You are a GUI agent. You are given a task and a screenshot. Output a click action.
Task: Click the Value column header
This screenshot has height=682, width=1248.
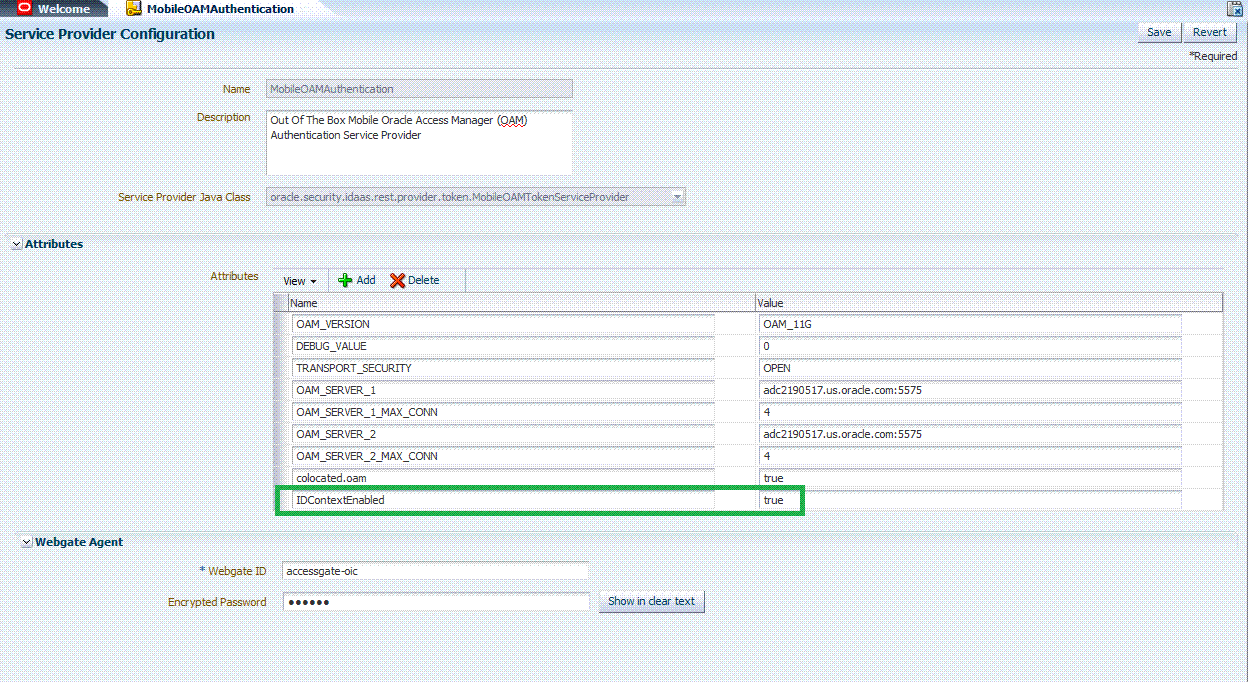pyautogui.click(x=988, y=303)
